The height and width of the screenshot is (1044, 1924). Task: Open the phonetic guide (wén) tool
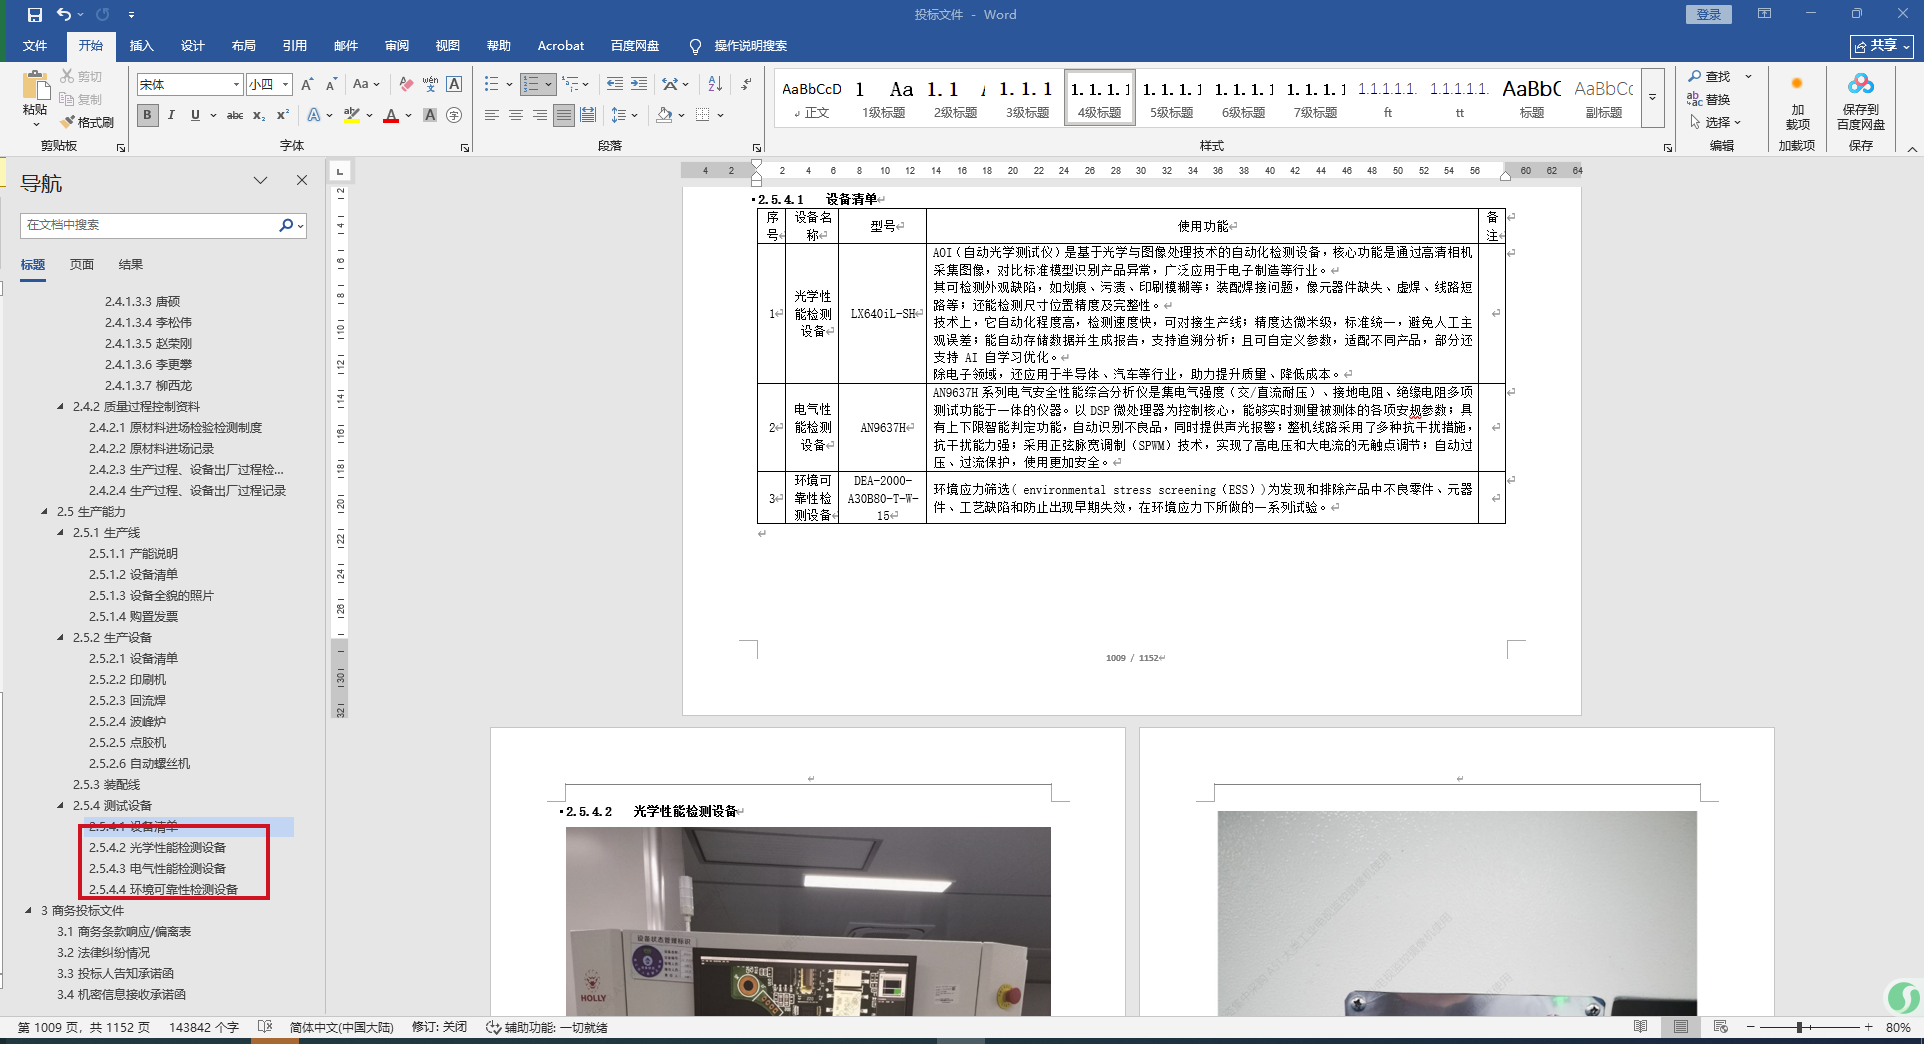point(430,84)
